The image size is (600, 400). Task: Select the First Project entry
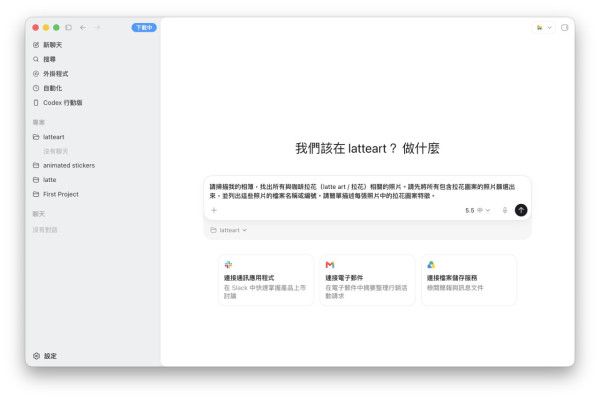tap(61, 194)
